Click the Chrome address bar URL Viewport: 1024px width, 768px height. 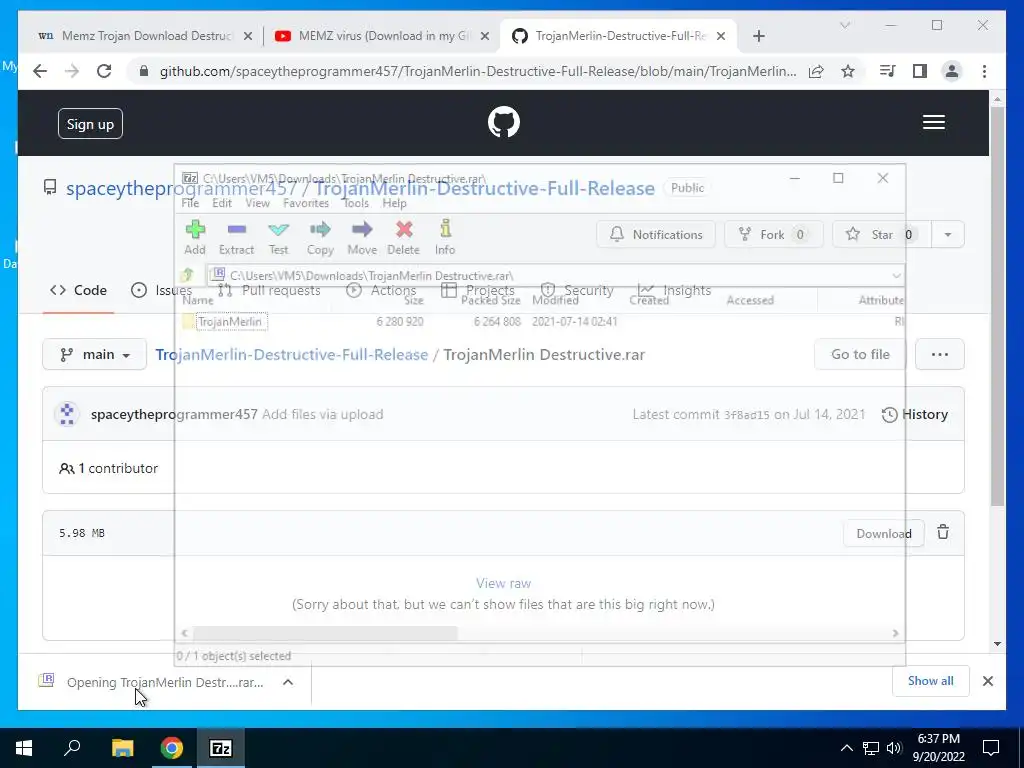(x=478, y=71)
